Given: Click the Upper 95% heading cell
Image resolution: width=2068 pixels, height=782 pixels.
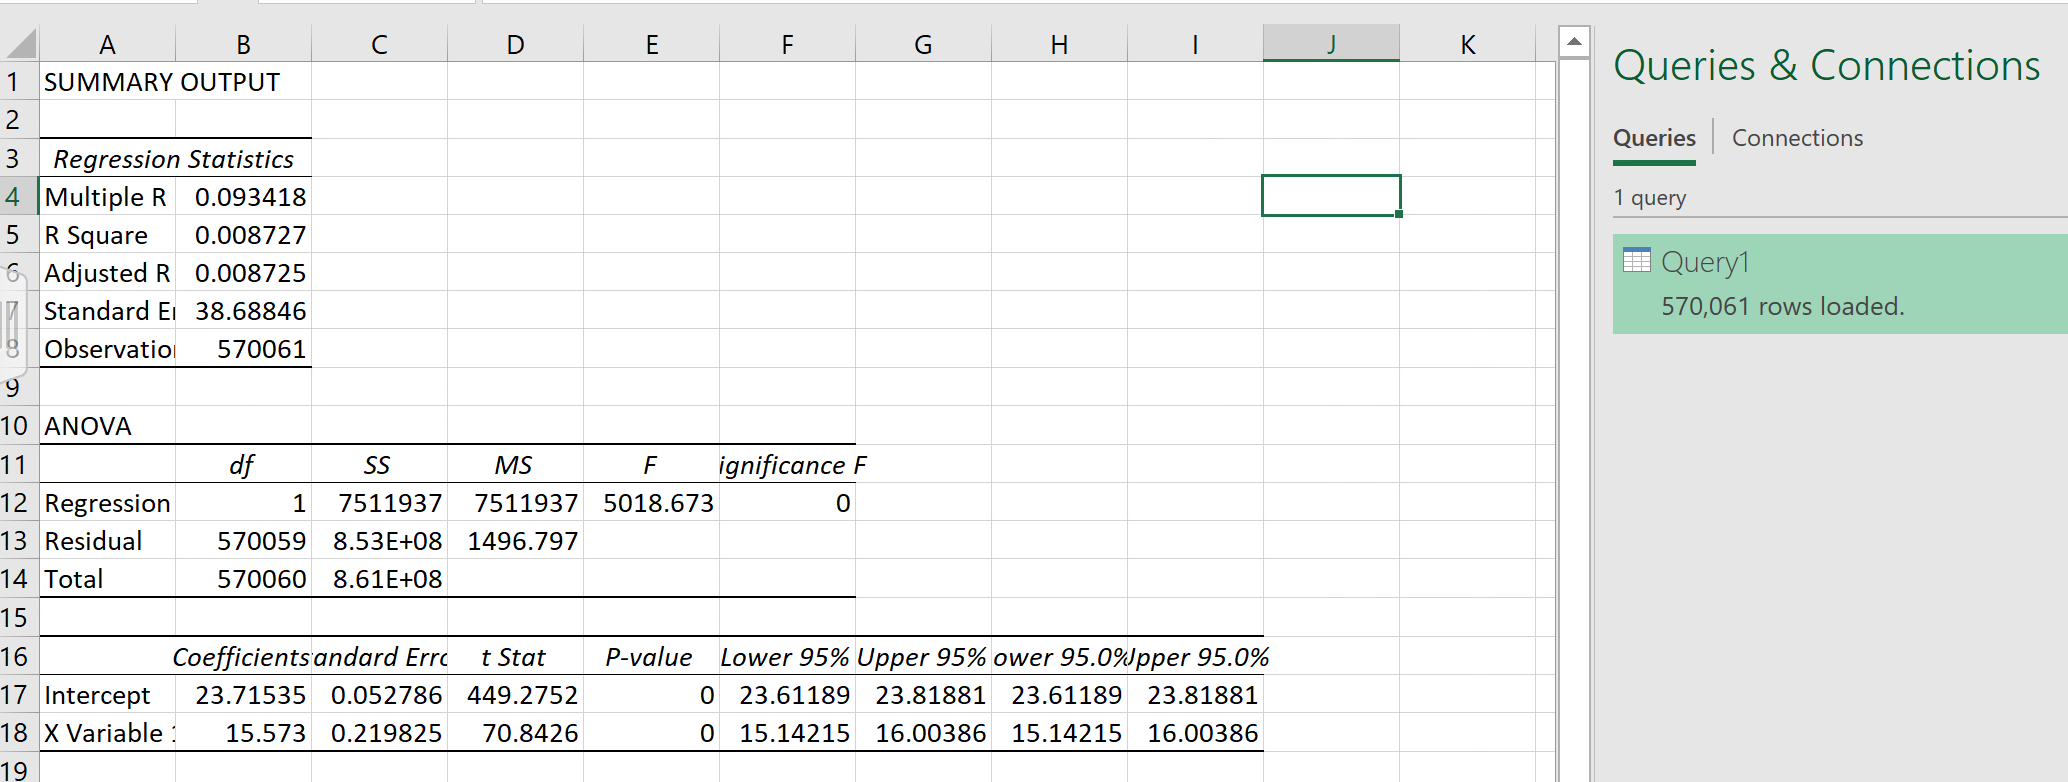Looking at the screenshot, I should (924, 656).
